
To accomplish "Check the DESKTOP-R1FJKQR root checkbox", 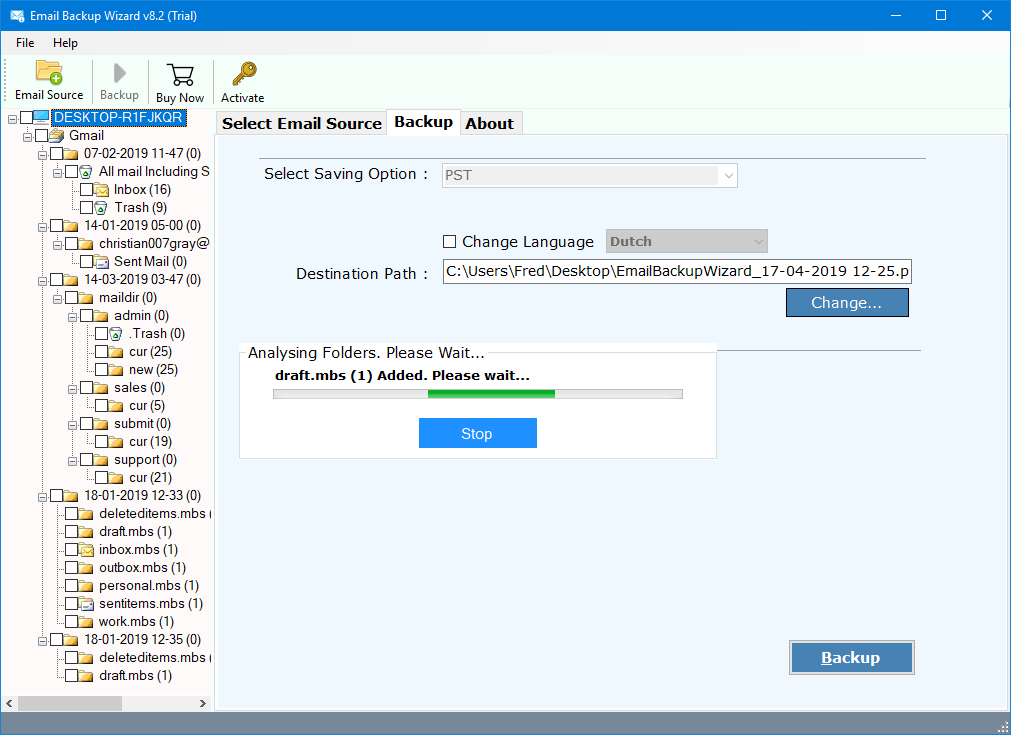I will pyautogui.click(x=26, y=117).
